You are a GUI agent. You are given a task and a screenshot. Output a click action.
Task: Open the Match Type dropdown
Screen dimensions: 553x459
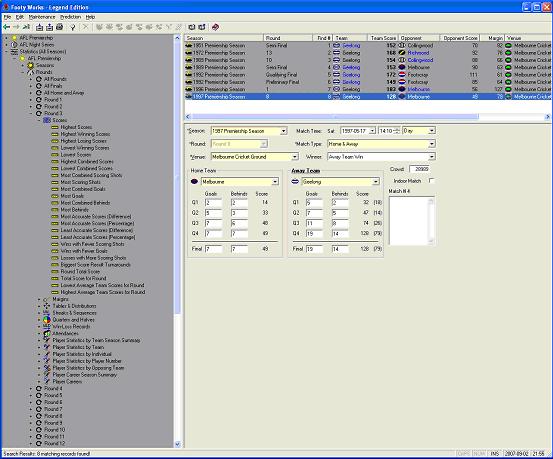click(432, 144)
